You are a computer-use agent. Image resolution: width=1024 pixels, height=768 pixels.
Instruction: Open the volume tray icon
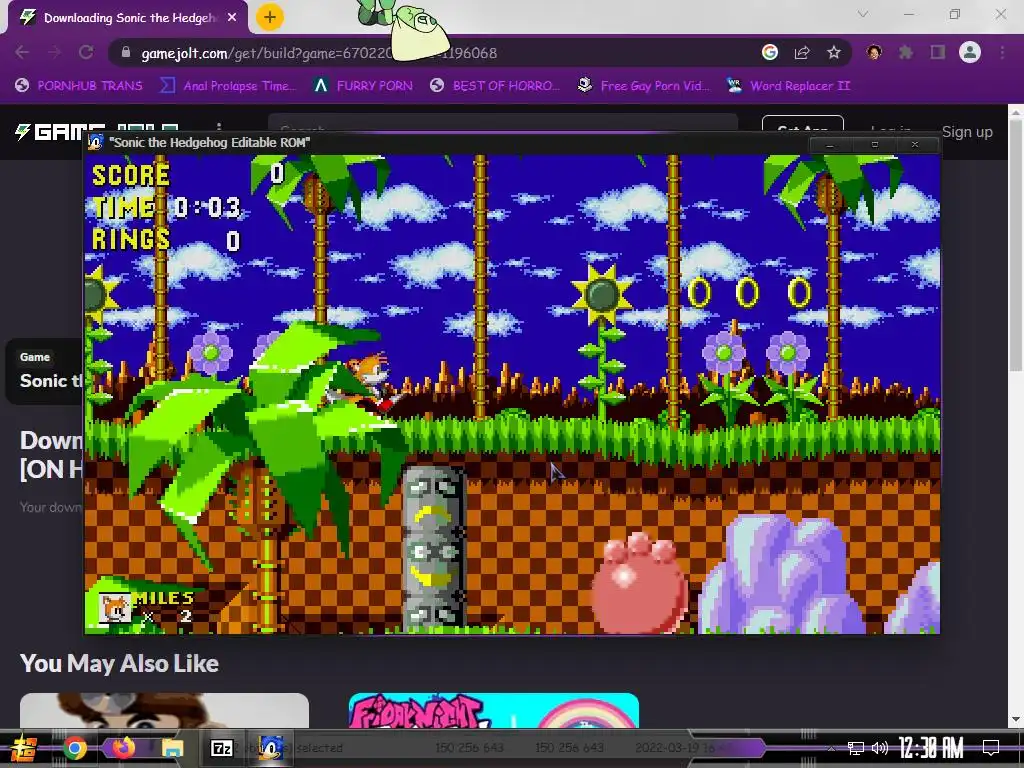click(880, 748)
